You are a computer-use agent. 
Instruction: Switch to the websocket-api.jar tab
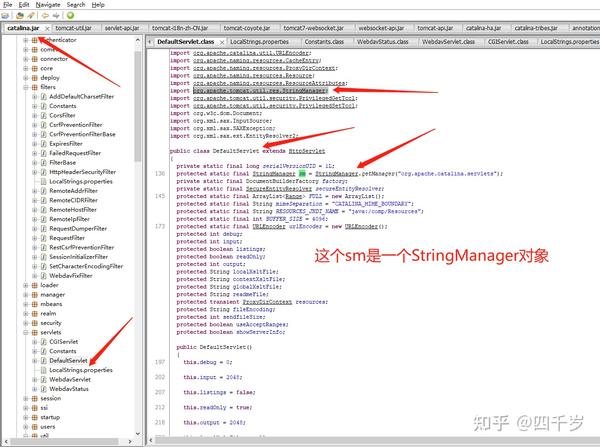381,28
